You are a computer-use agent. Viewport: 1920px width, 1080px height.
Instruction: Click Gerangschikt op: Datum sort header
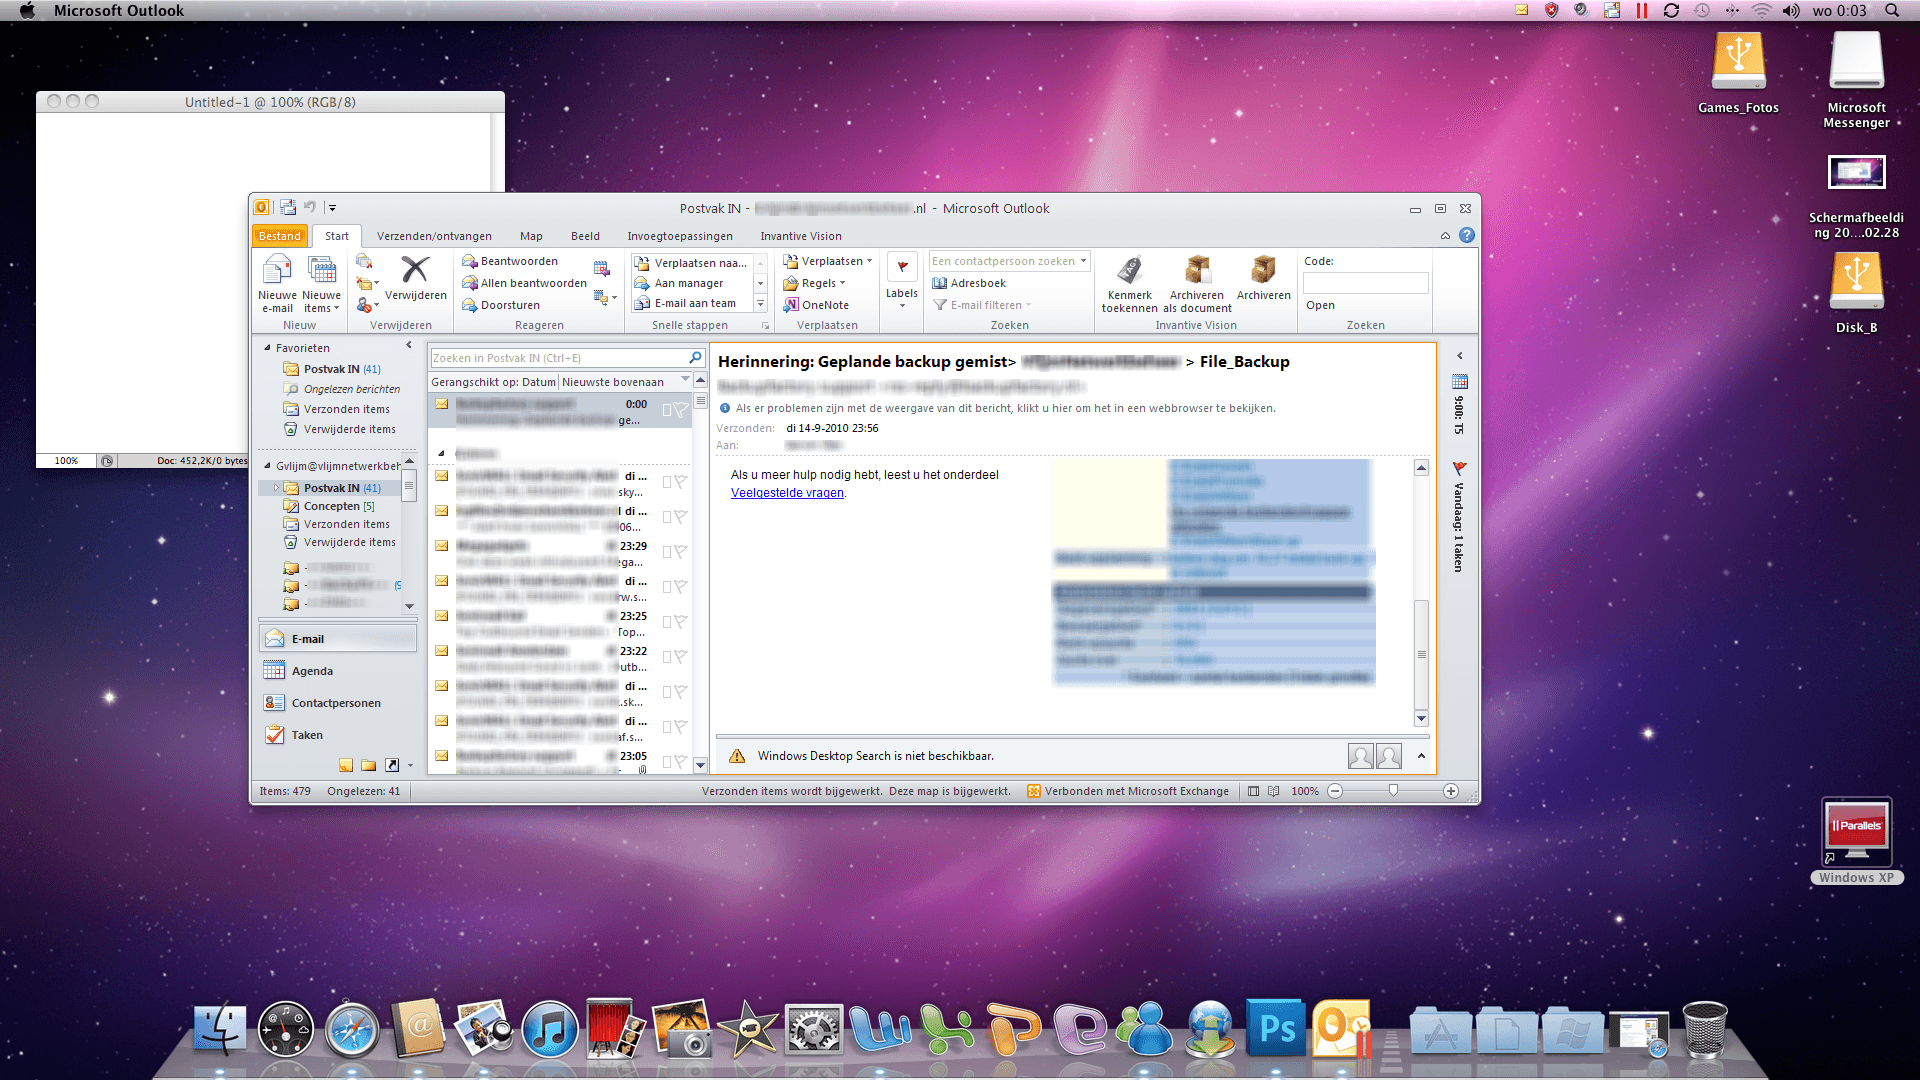coord(493,382)
